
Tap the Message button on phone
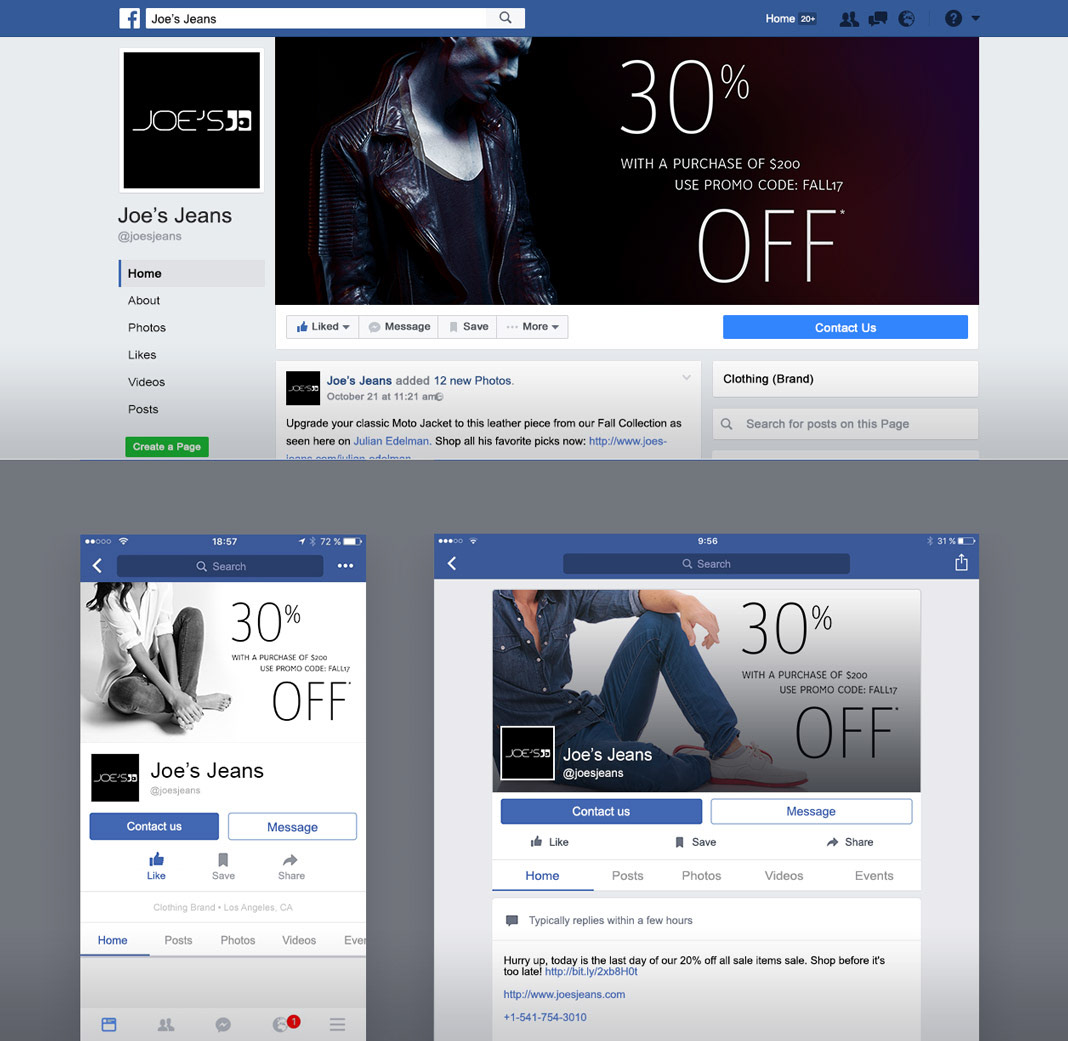[292, 826]
